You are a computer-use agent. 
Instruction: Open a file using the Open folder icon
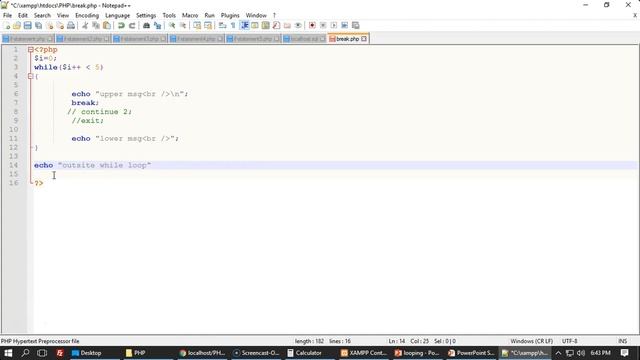(17, 25)
